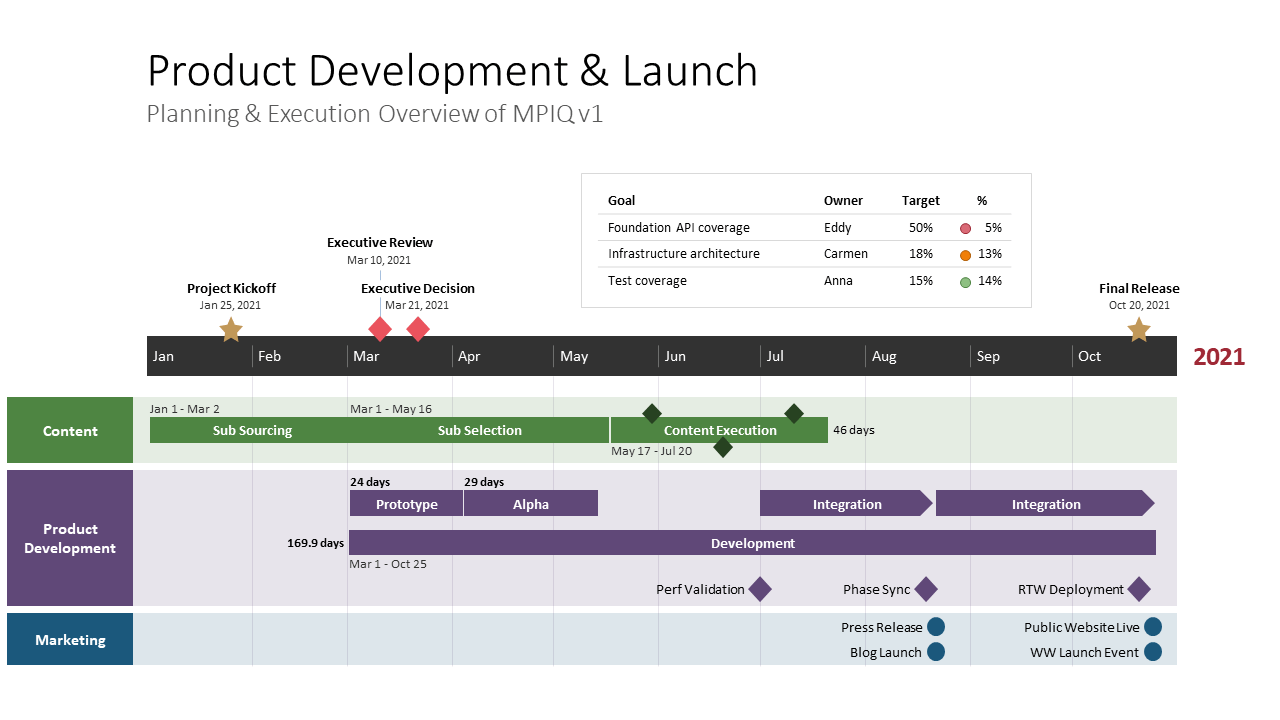Select the Executive Review diamond marker

(379, 328)
